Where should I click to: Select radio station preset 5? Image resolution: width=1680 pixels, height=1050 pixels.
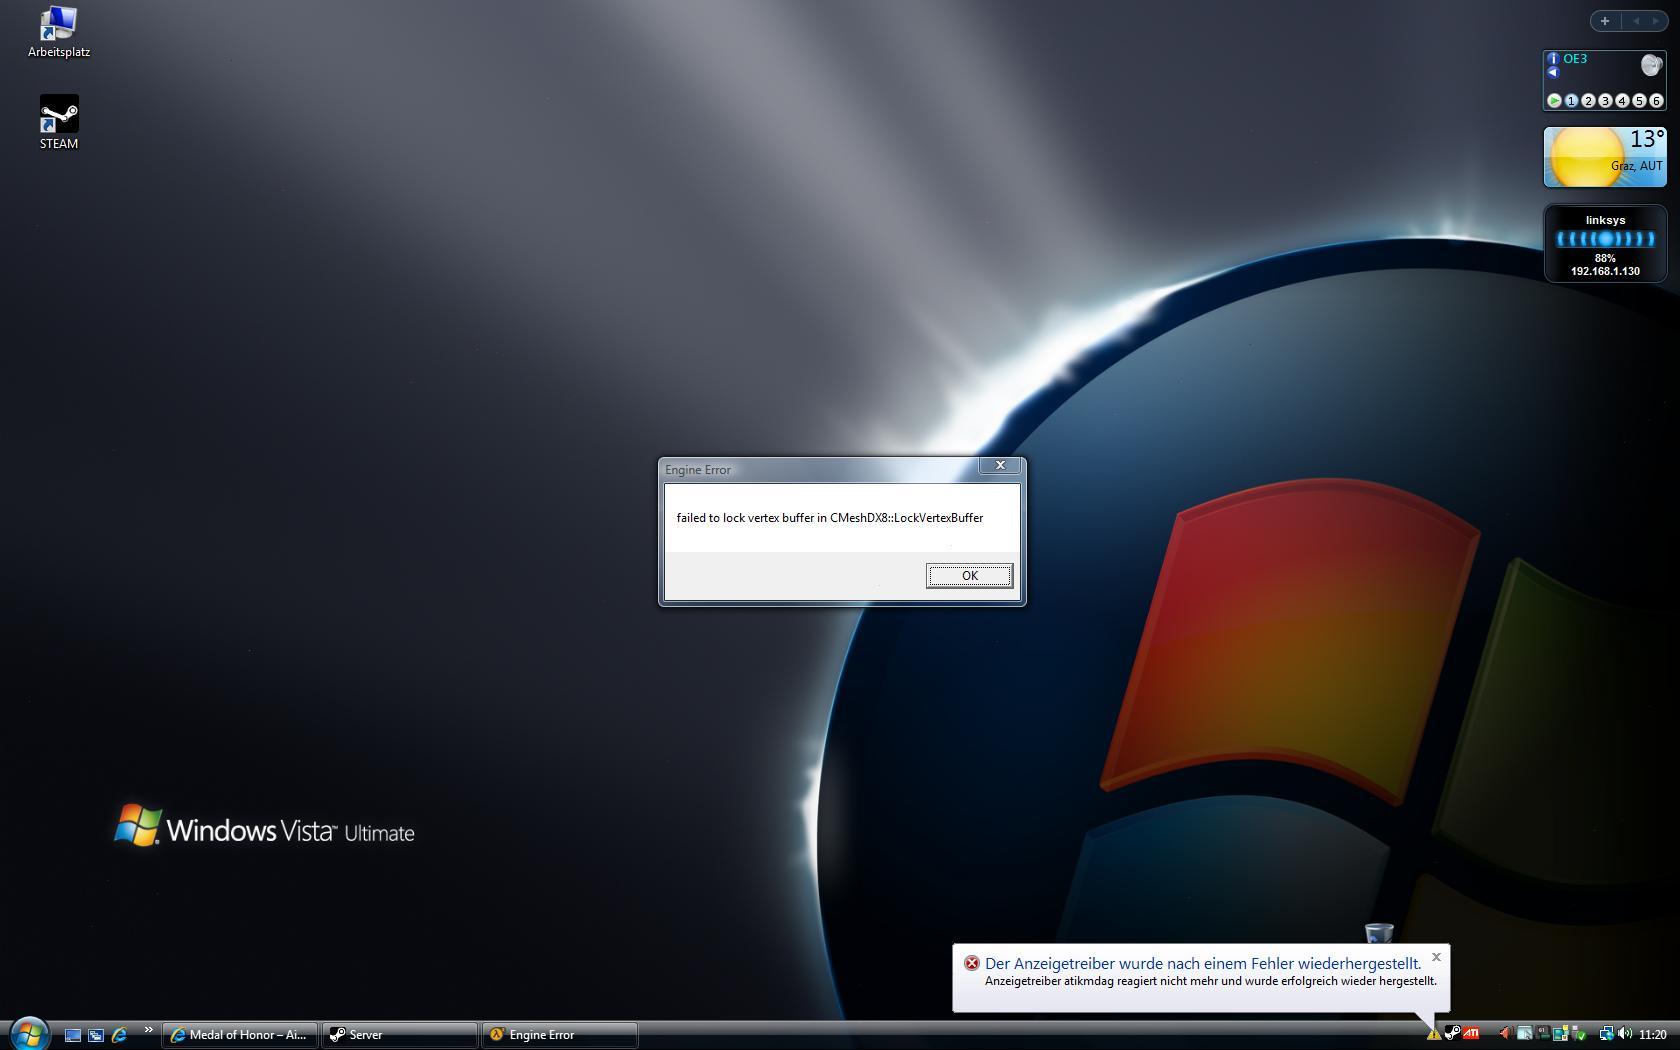point(1639,101)
